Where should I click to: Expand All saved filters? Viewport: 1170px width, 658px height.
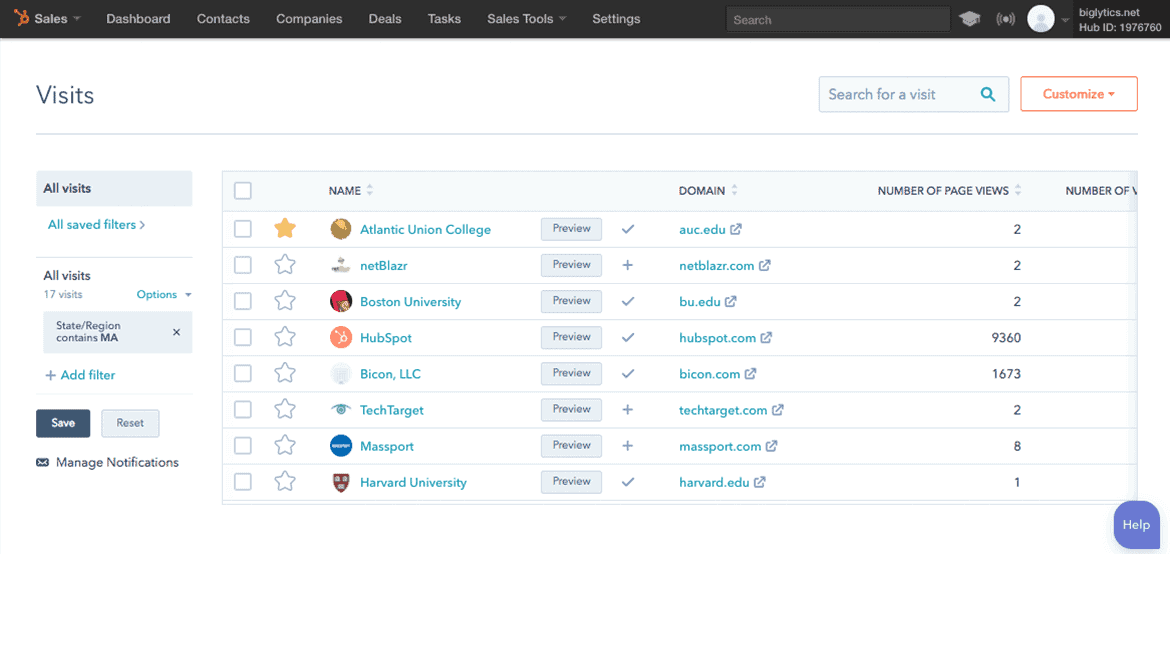point(96,225)
